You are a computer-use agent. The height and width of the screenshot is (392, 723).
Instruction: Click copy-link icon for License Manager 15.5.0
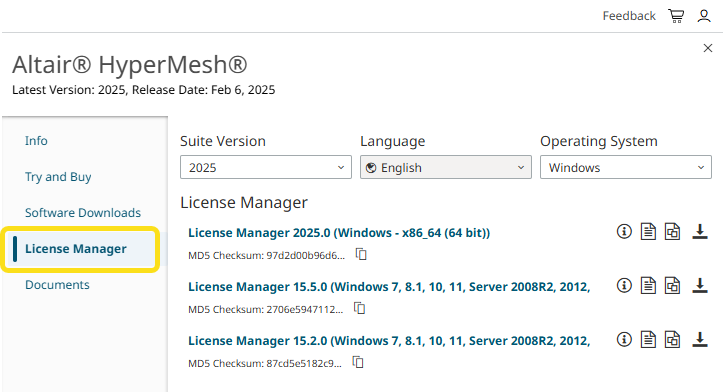(672, 285)
